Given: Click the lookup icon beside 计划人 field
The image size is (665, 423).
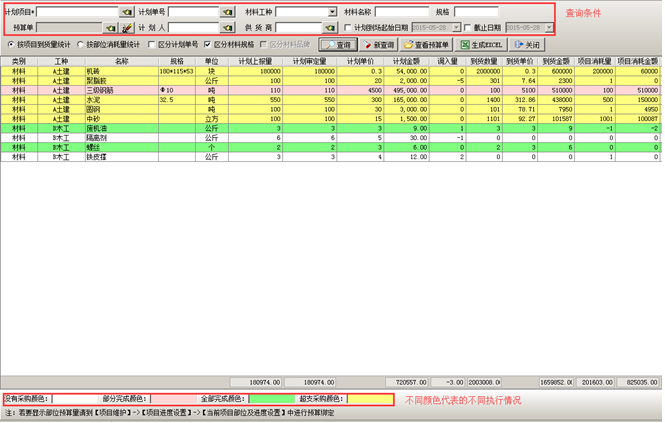Looking at the screenshot, I should (228, 28).
